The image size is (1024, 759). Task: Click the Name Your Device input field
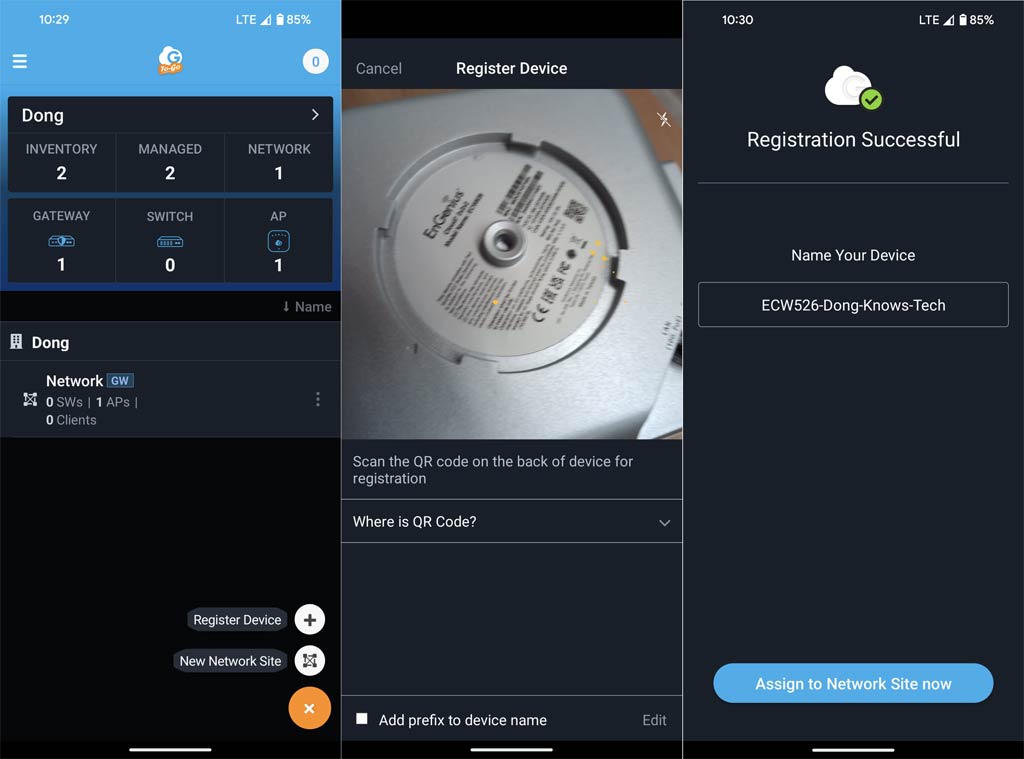pyautogui.click(x=853, y=304)
